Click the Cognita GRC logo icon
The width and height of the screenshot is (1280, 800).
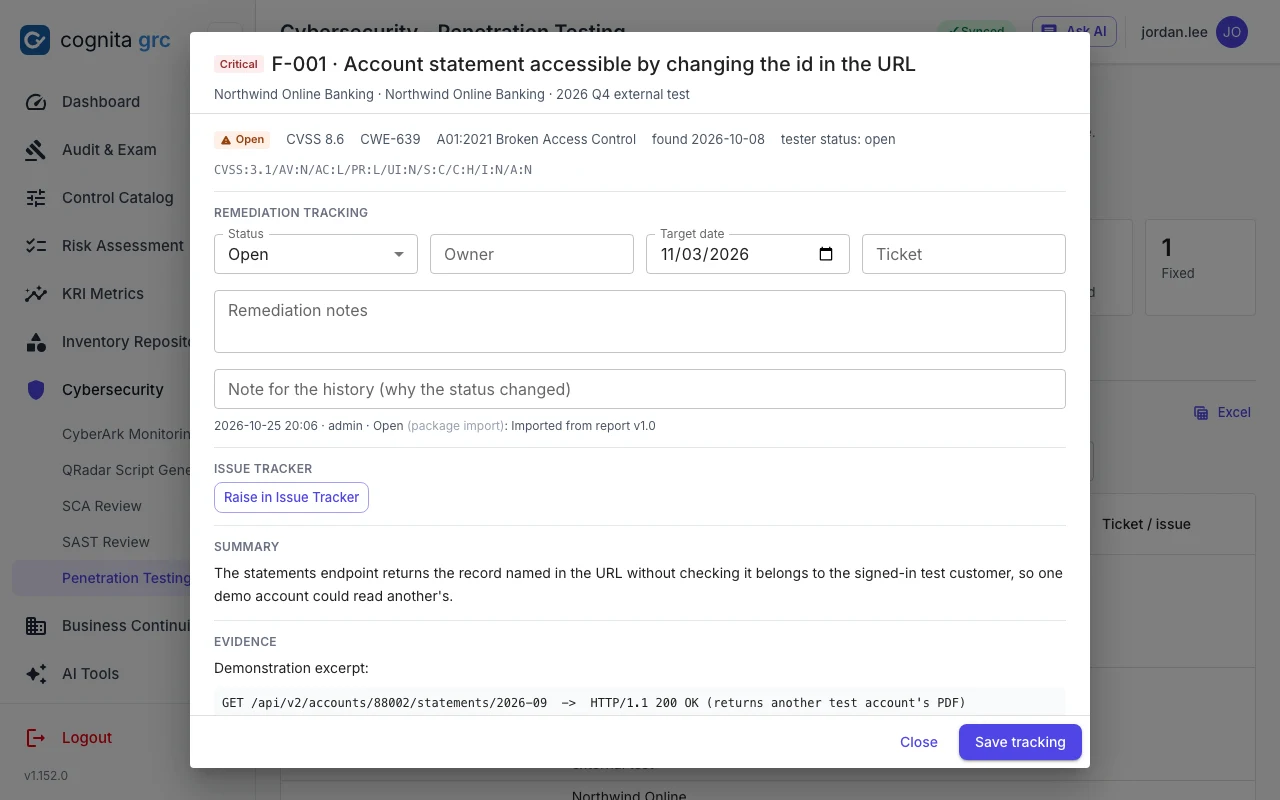point(35,40)
